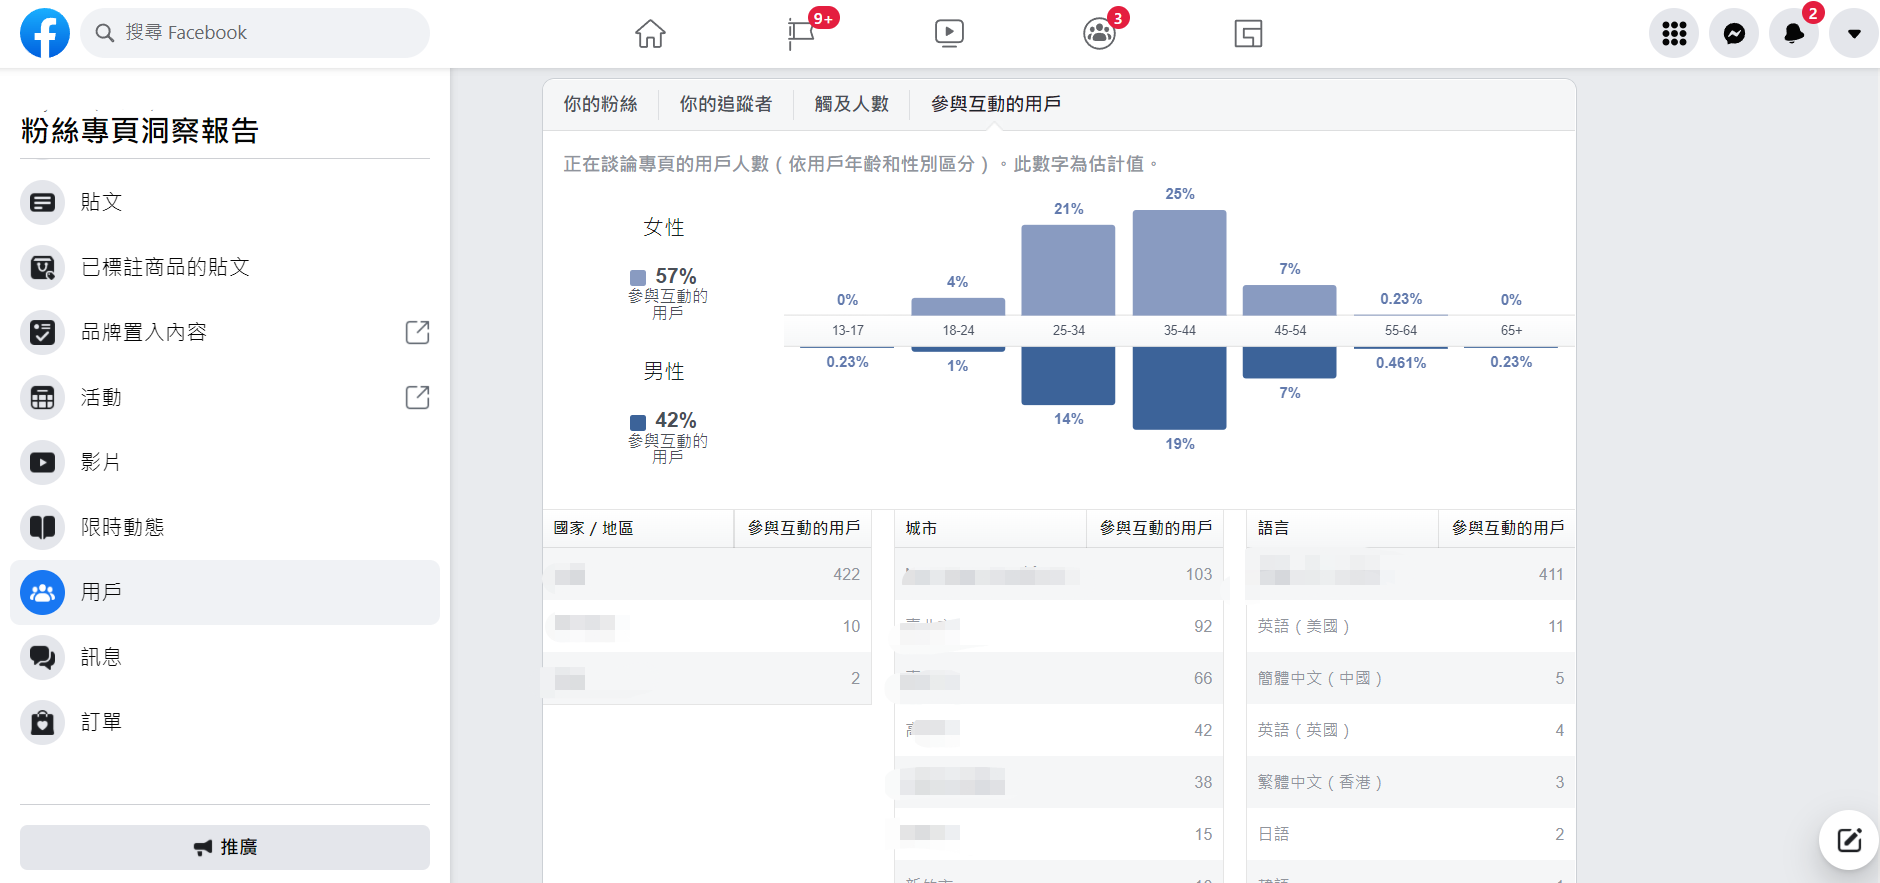Switch to 觸及人數 tab
This screenshot has width=1880, height=883.
pyautogui.click(x=851, y=104)
